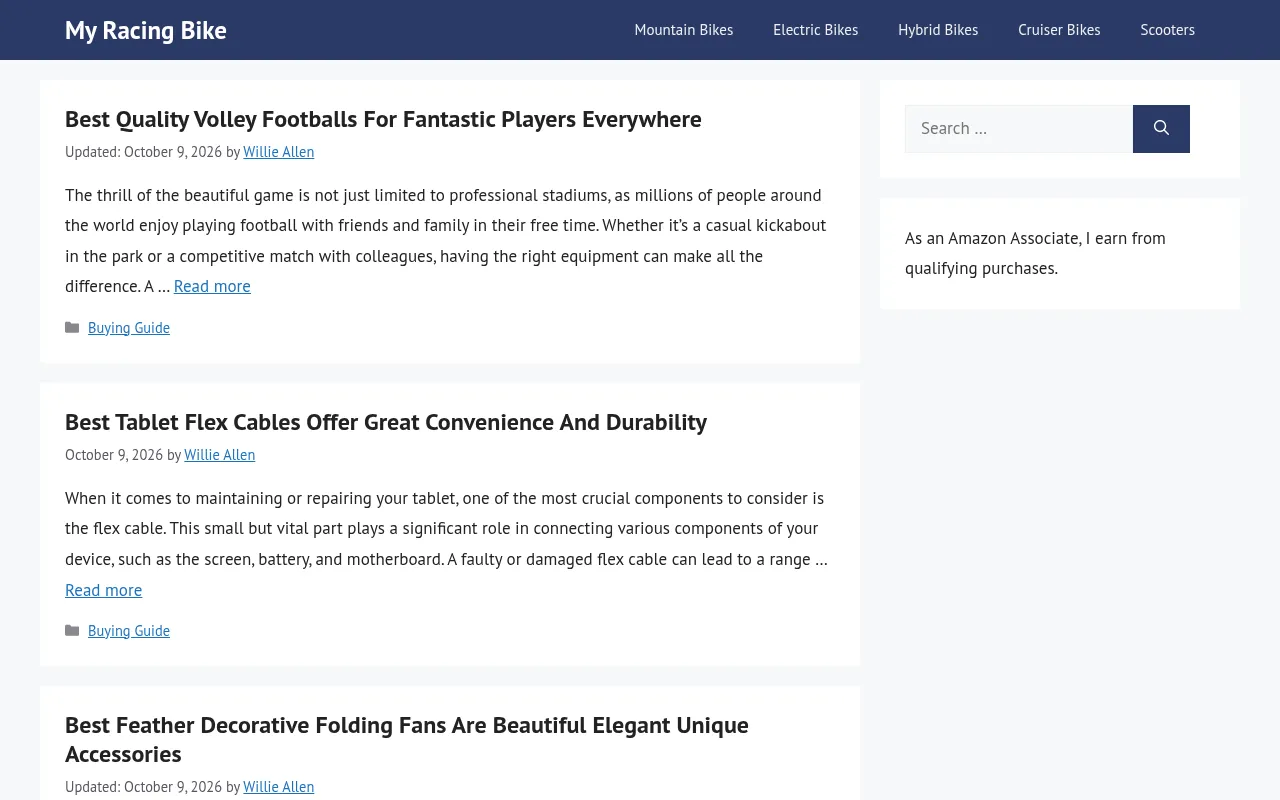Open the Best Tablet Flex Cables article title
This screenshot has width=1280, height=800.
click(386, 422)
